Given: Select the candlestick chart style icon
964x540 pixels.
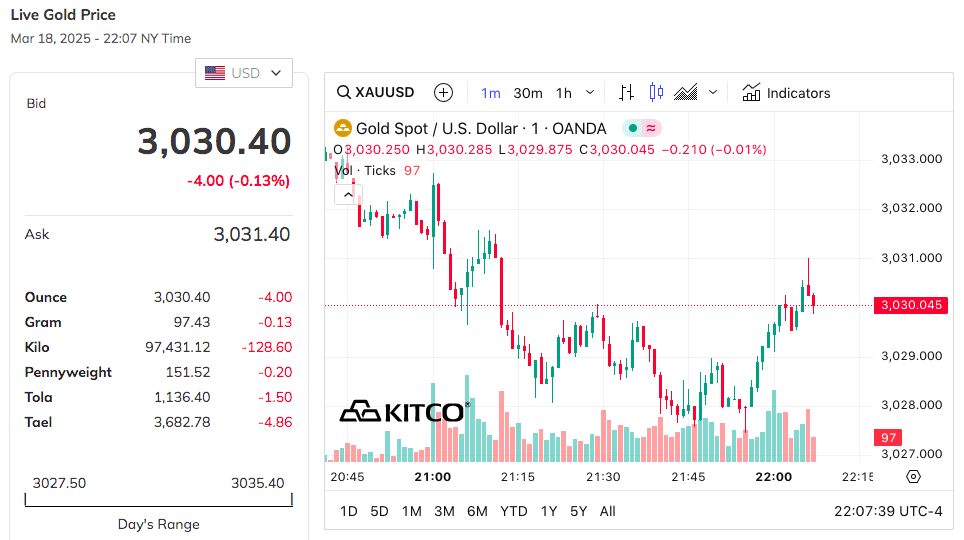Looking at the screenshot, I should point(656,93).
